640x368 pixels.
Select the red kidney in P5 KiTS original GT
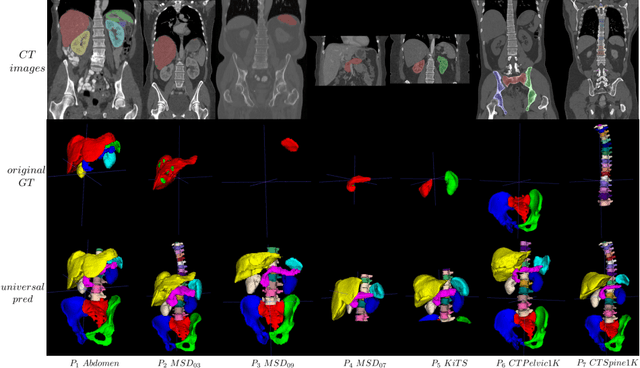425,188
